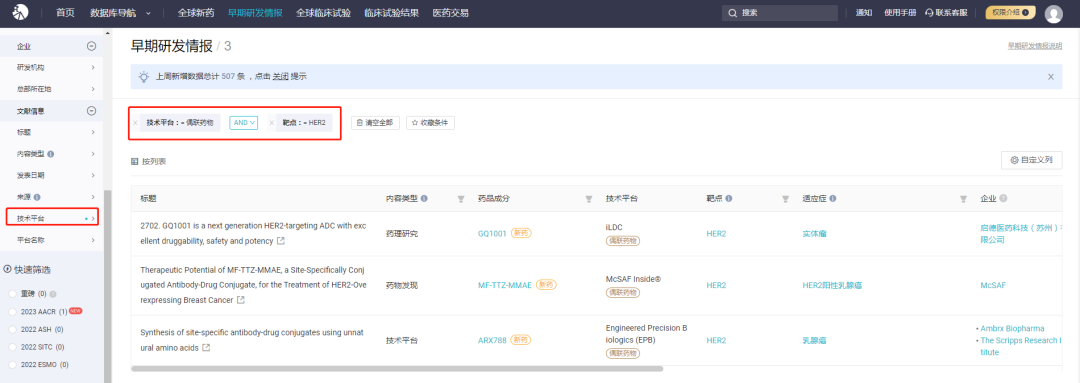Screen dimensions: 1080x383
Task: Click the HER2阳性乳腺癌 indication link
Action: (832, 285)
